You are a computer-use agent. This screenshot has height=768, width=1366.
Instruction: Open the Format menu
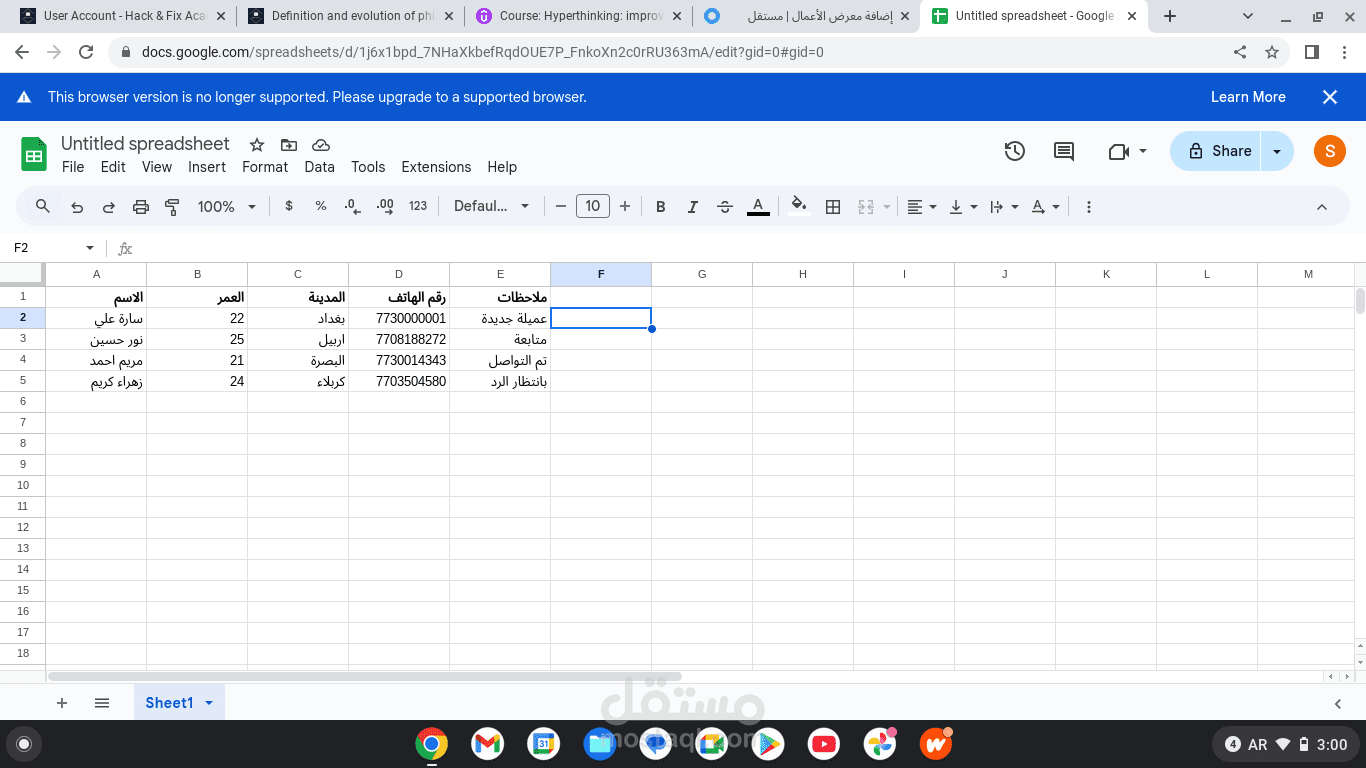265,167
